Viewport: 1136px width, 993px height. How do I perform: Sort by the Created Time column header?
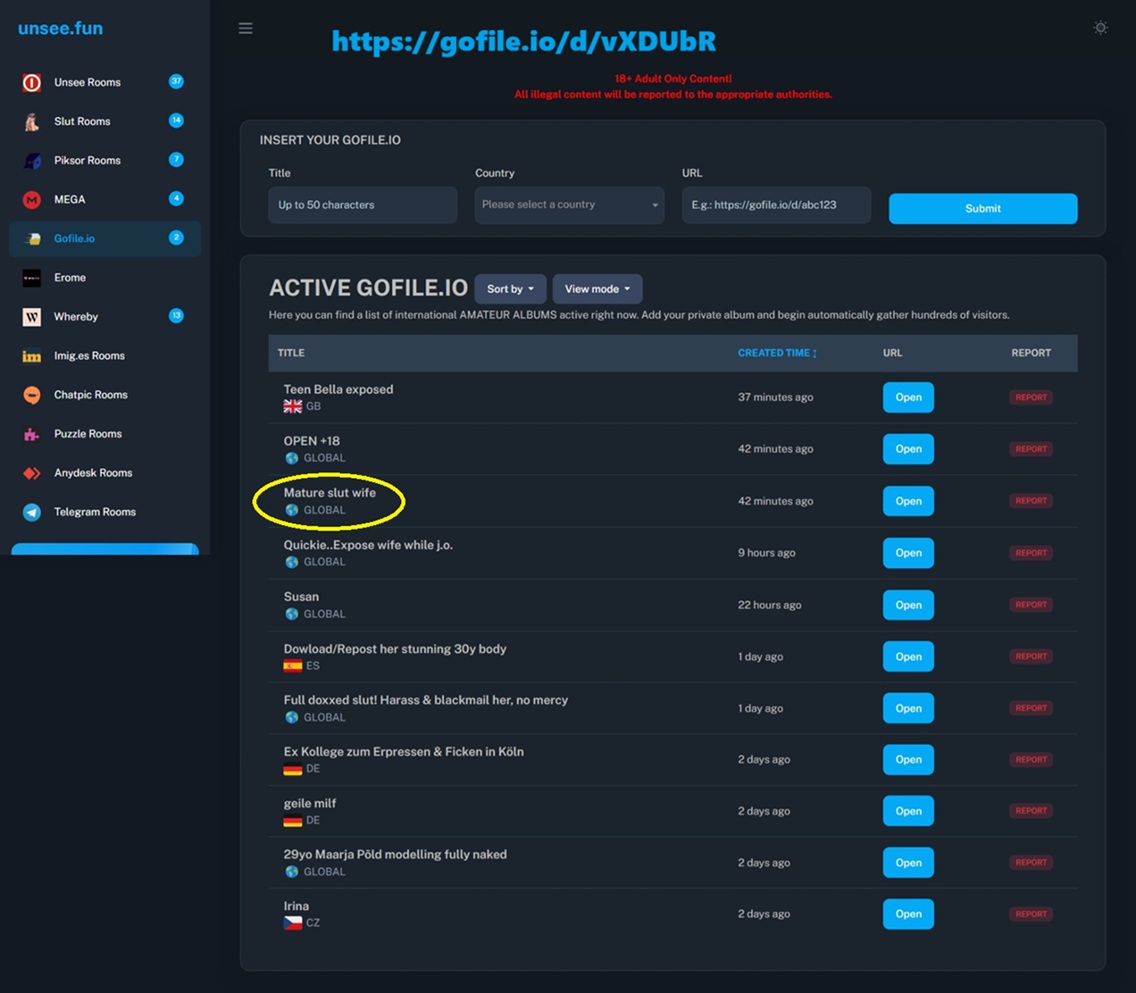click(x=777, y=353)
